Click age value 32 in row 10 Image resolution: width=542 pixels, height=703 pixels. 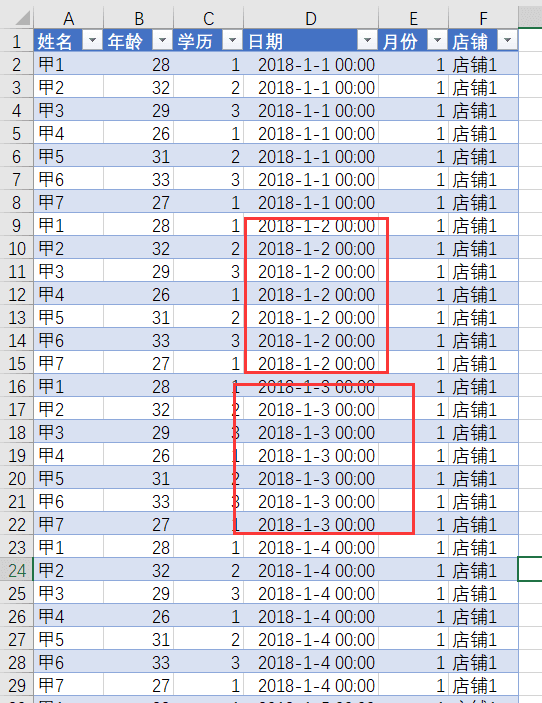coord(139,248)
